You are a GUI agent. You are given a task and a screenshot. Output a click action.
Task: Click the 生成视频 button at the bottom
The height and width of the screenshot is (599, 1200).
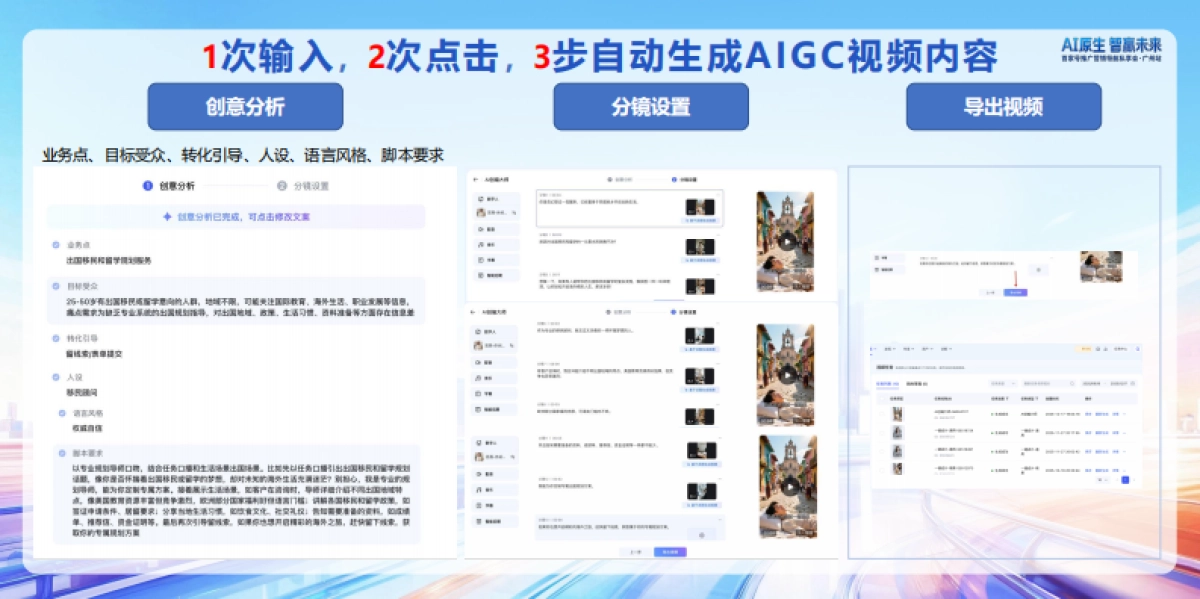click(x=670, y=552)
